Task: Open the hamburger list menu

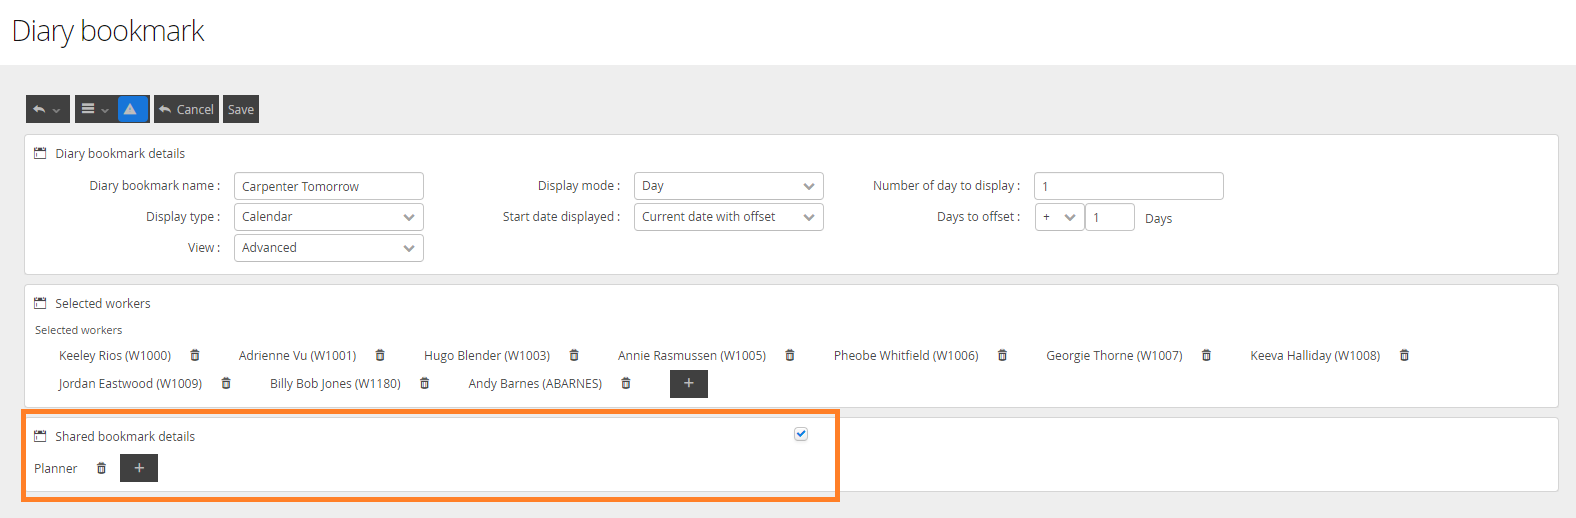Action: 95,109
